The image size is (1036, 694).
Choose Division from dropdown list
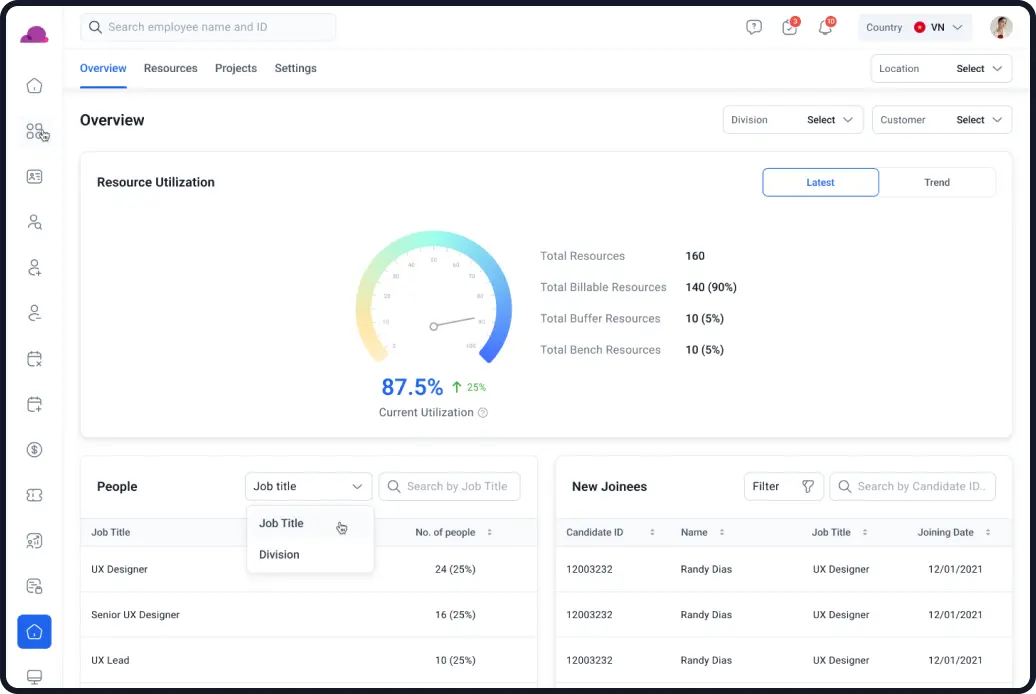310,555
